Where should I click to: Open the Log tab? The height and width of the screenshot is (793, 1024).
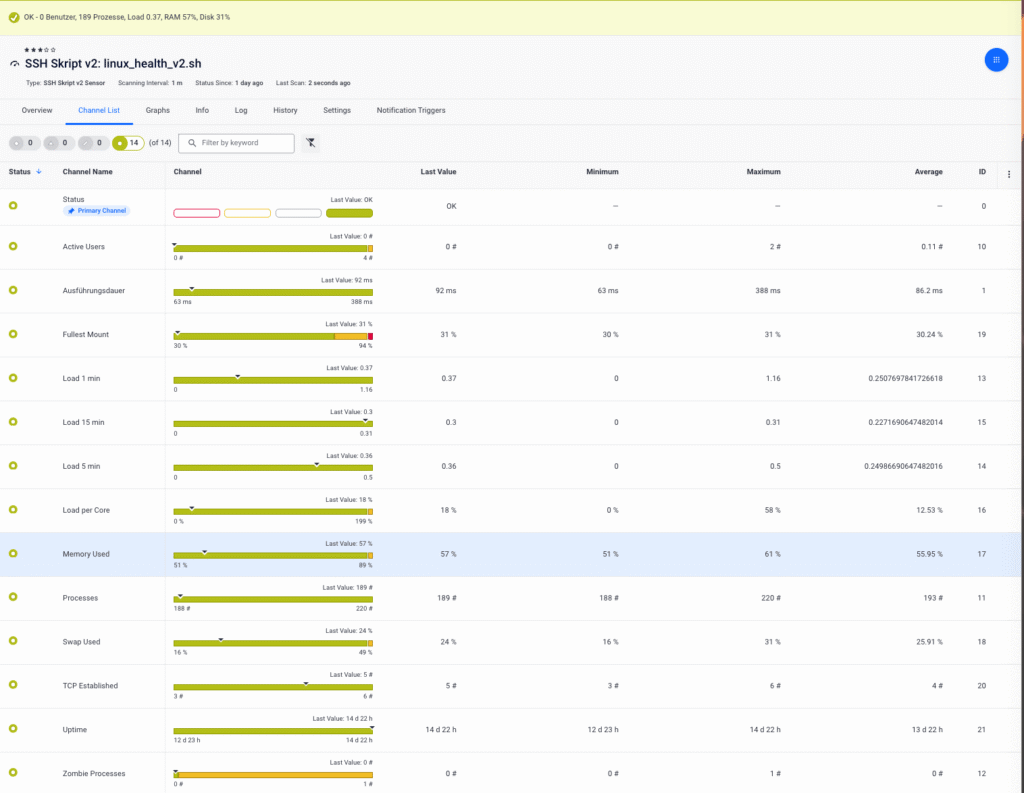(x=241, y=110)
